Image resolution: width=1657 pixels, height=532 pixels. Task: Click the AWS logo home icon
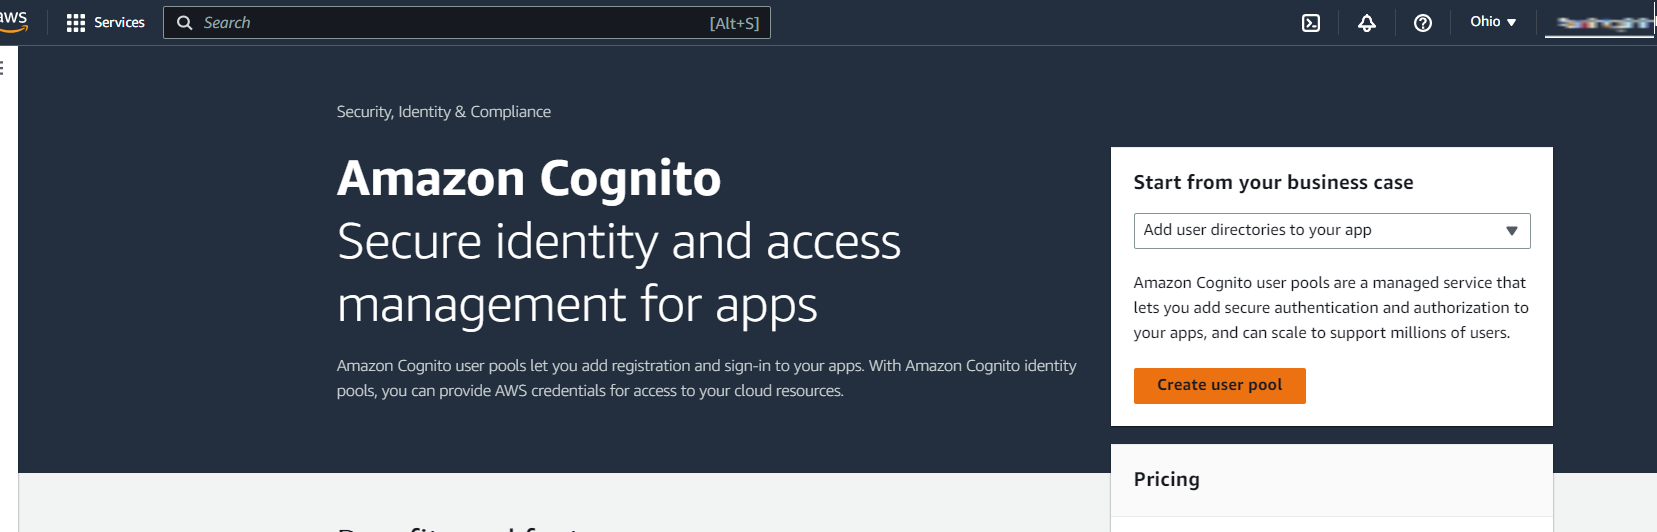tap(13, 22)
